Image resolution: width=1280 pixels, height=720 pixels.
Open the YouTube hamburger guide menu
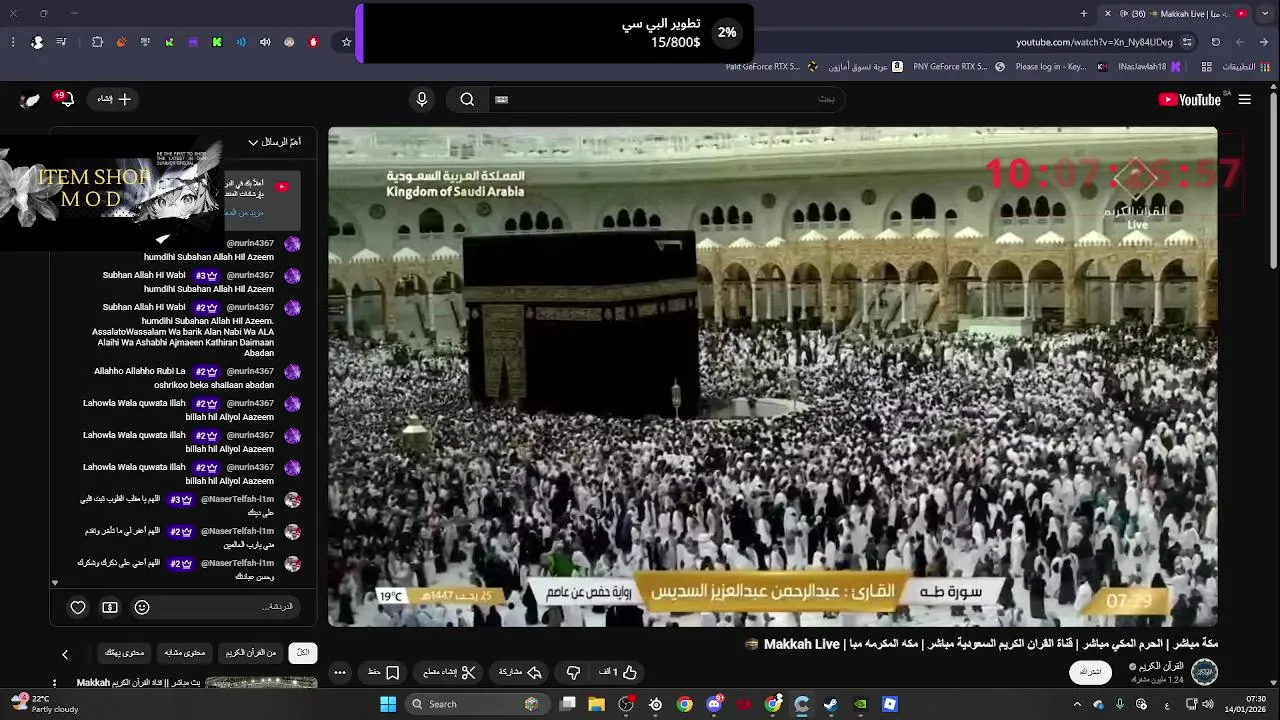pos(1244,99)
